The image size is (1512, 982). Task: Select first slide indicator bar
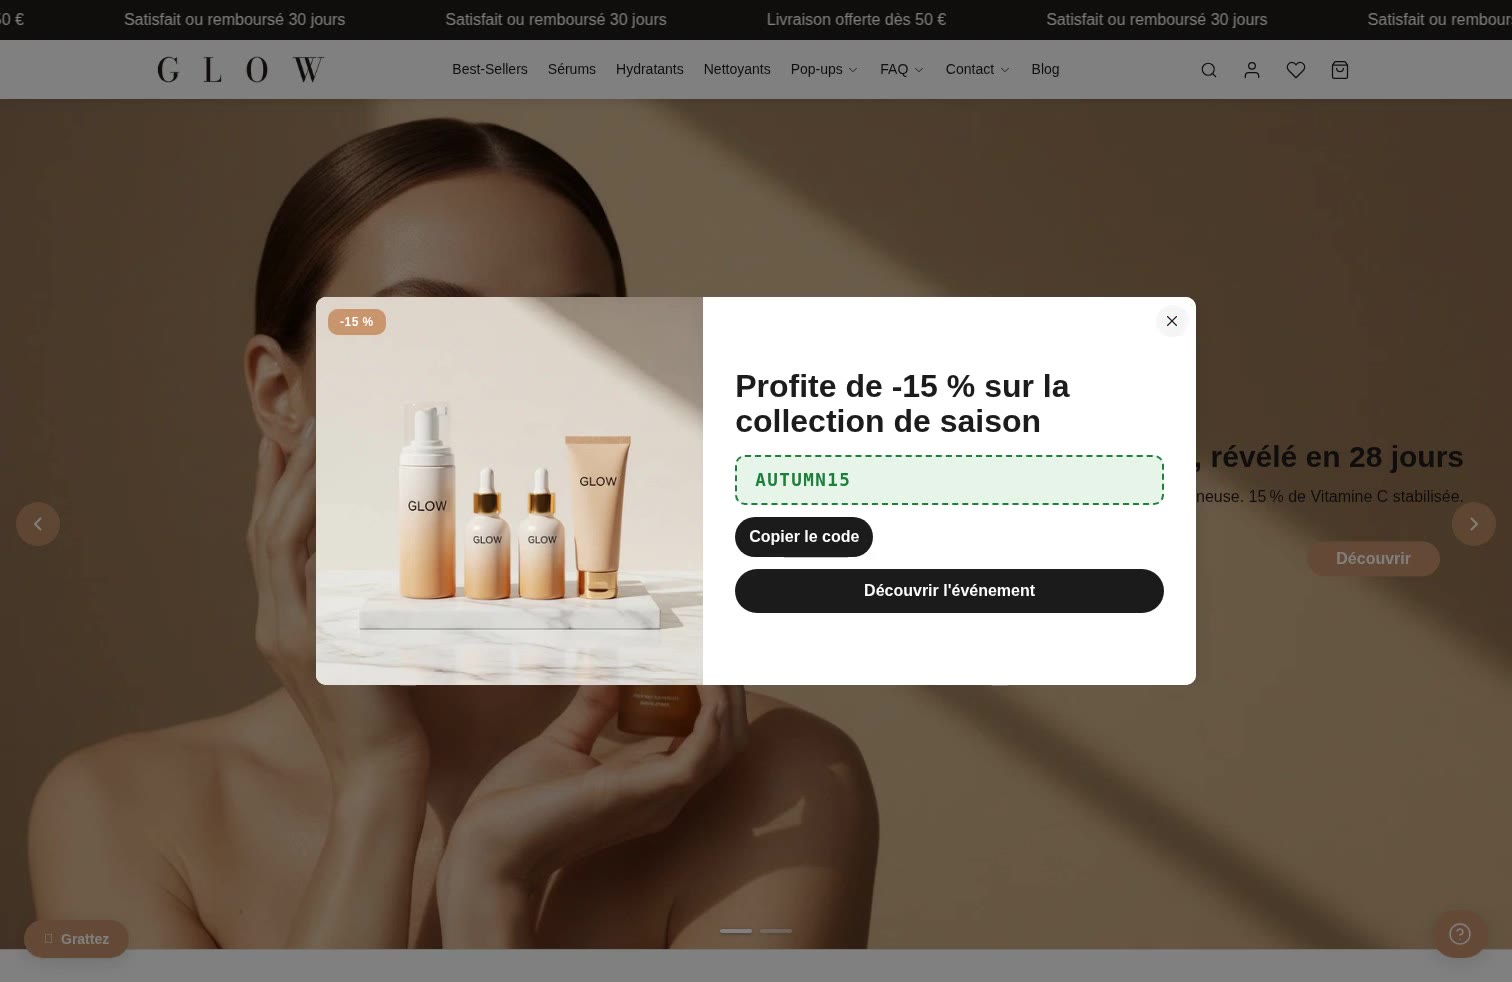coord(736,931)
